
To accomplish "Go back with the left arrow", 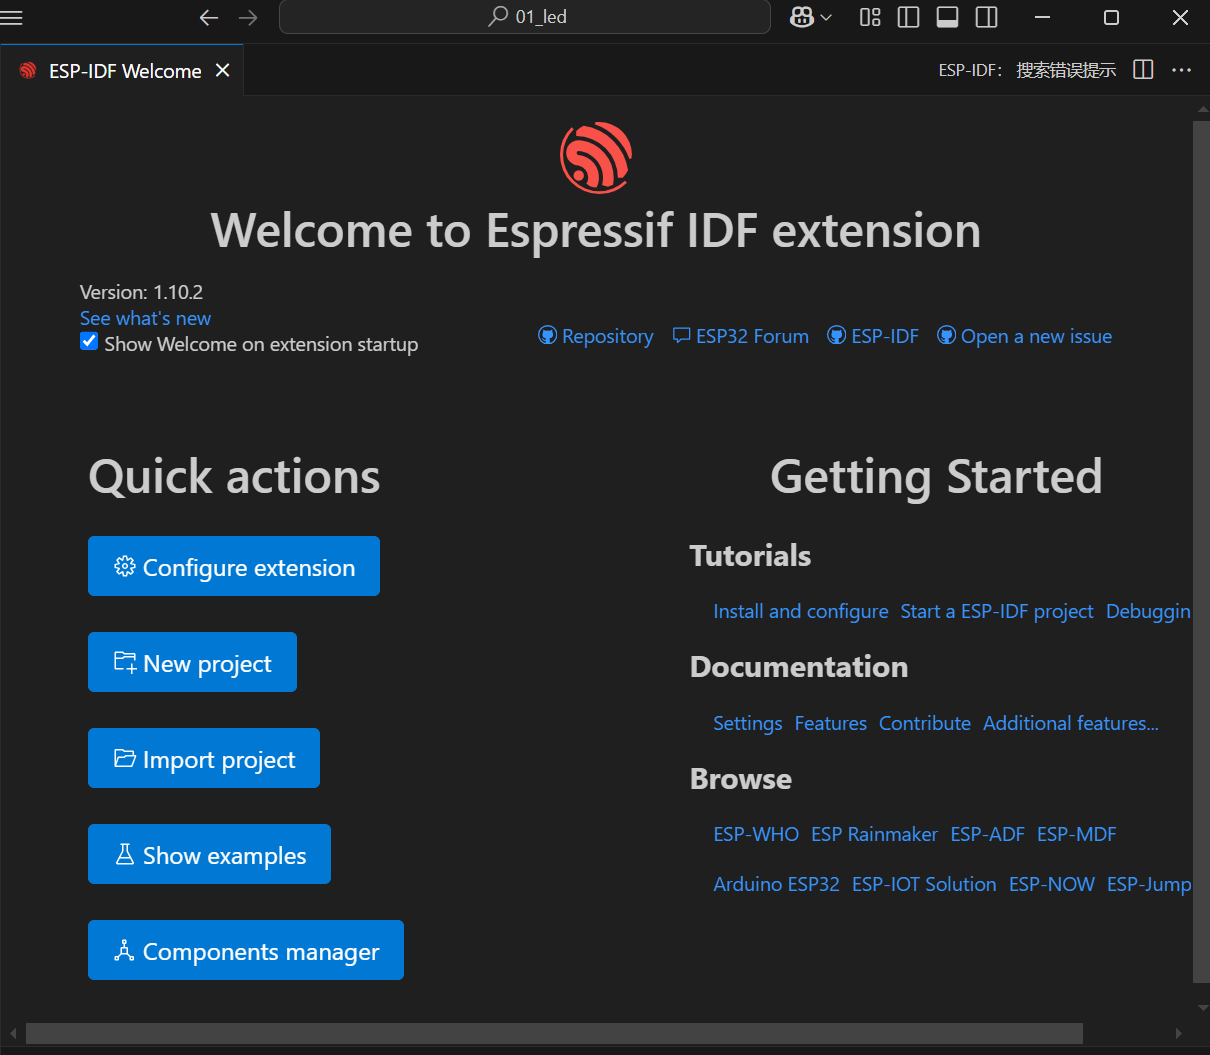I will 209,17.
